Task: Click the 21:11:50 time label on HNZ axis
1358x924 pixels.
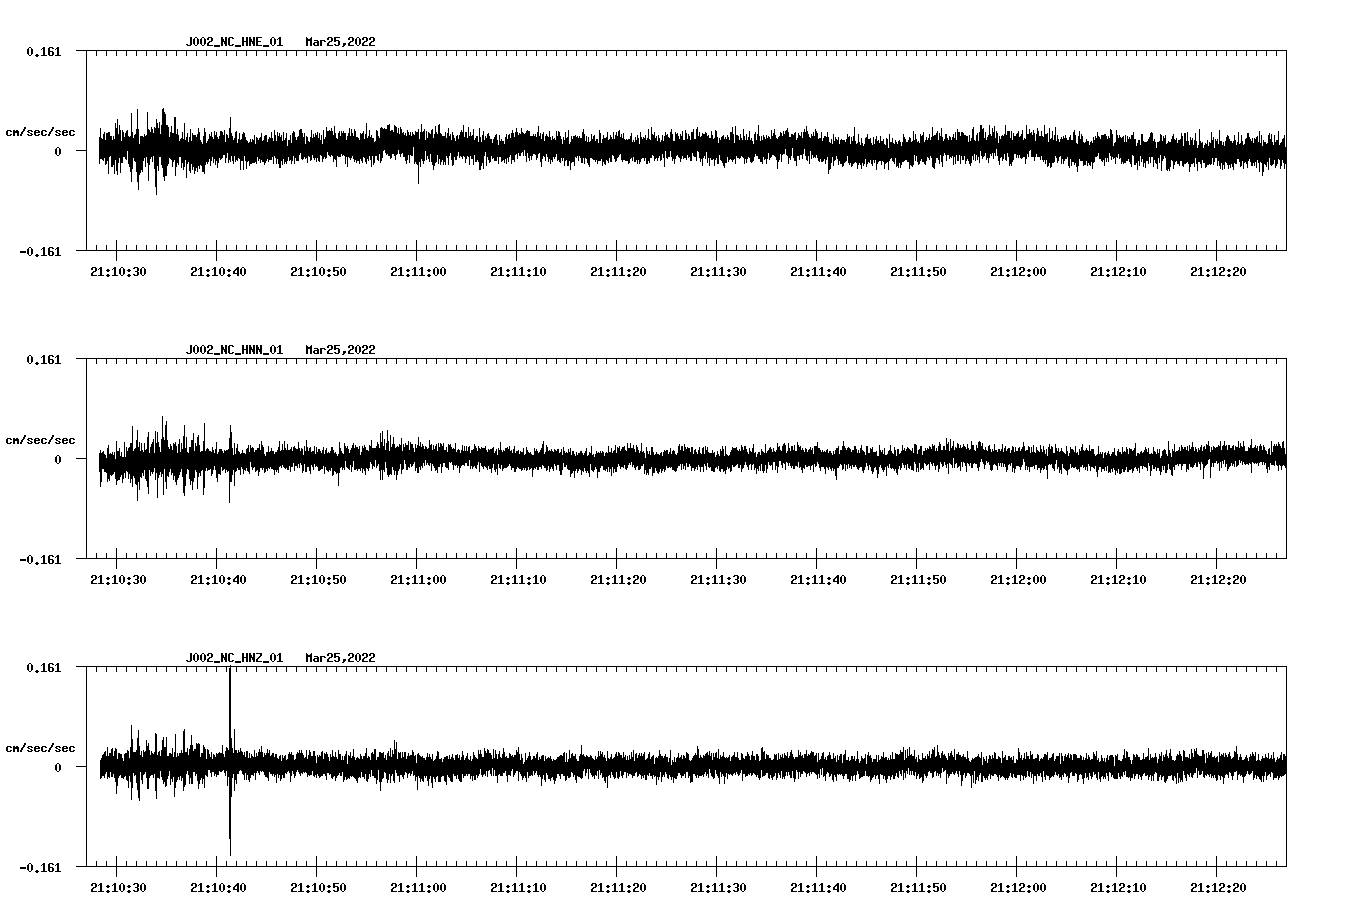Action: [918, 887]
